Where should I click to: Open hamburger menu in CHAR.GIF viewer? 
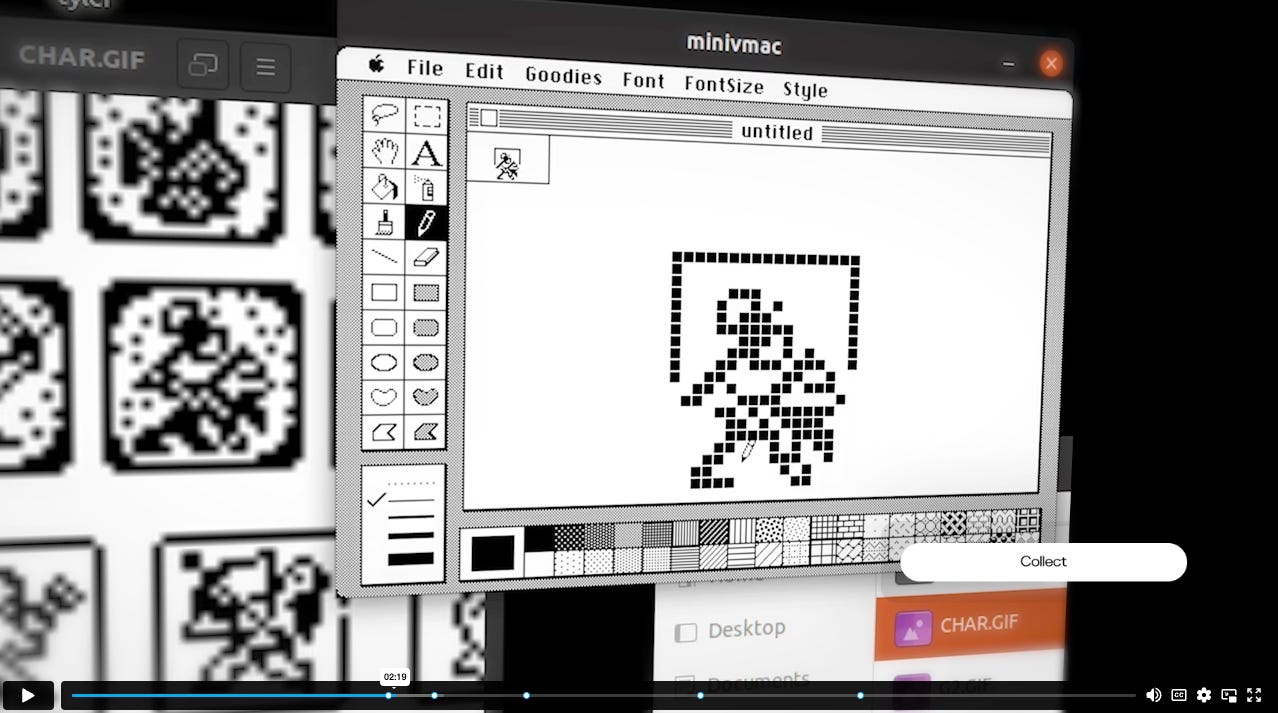click(x=265, y=67)
